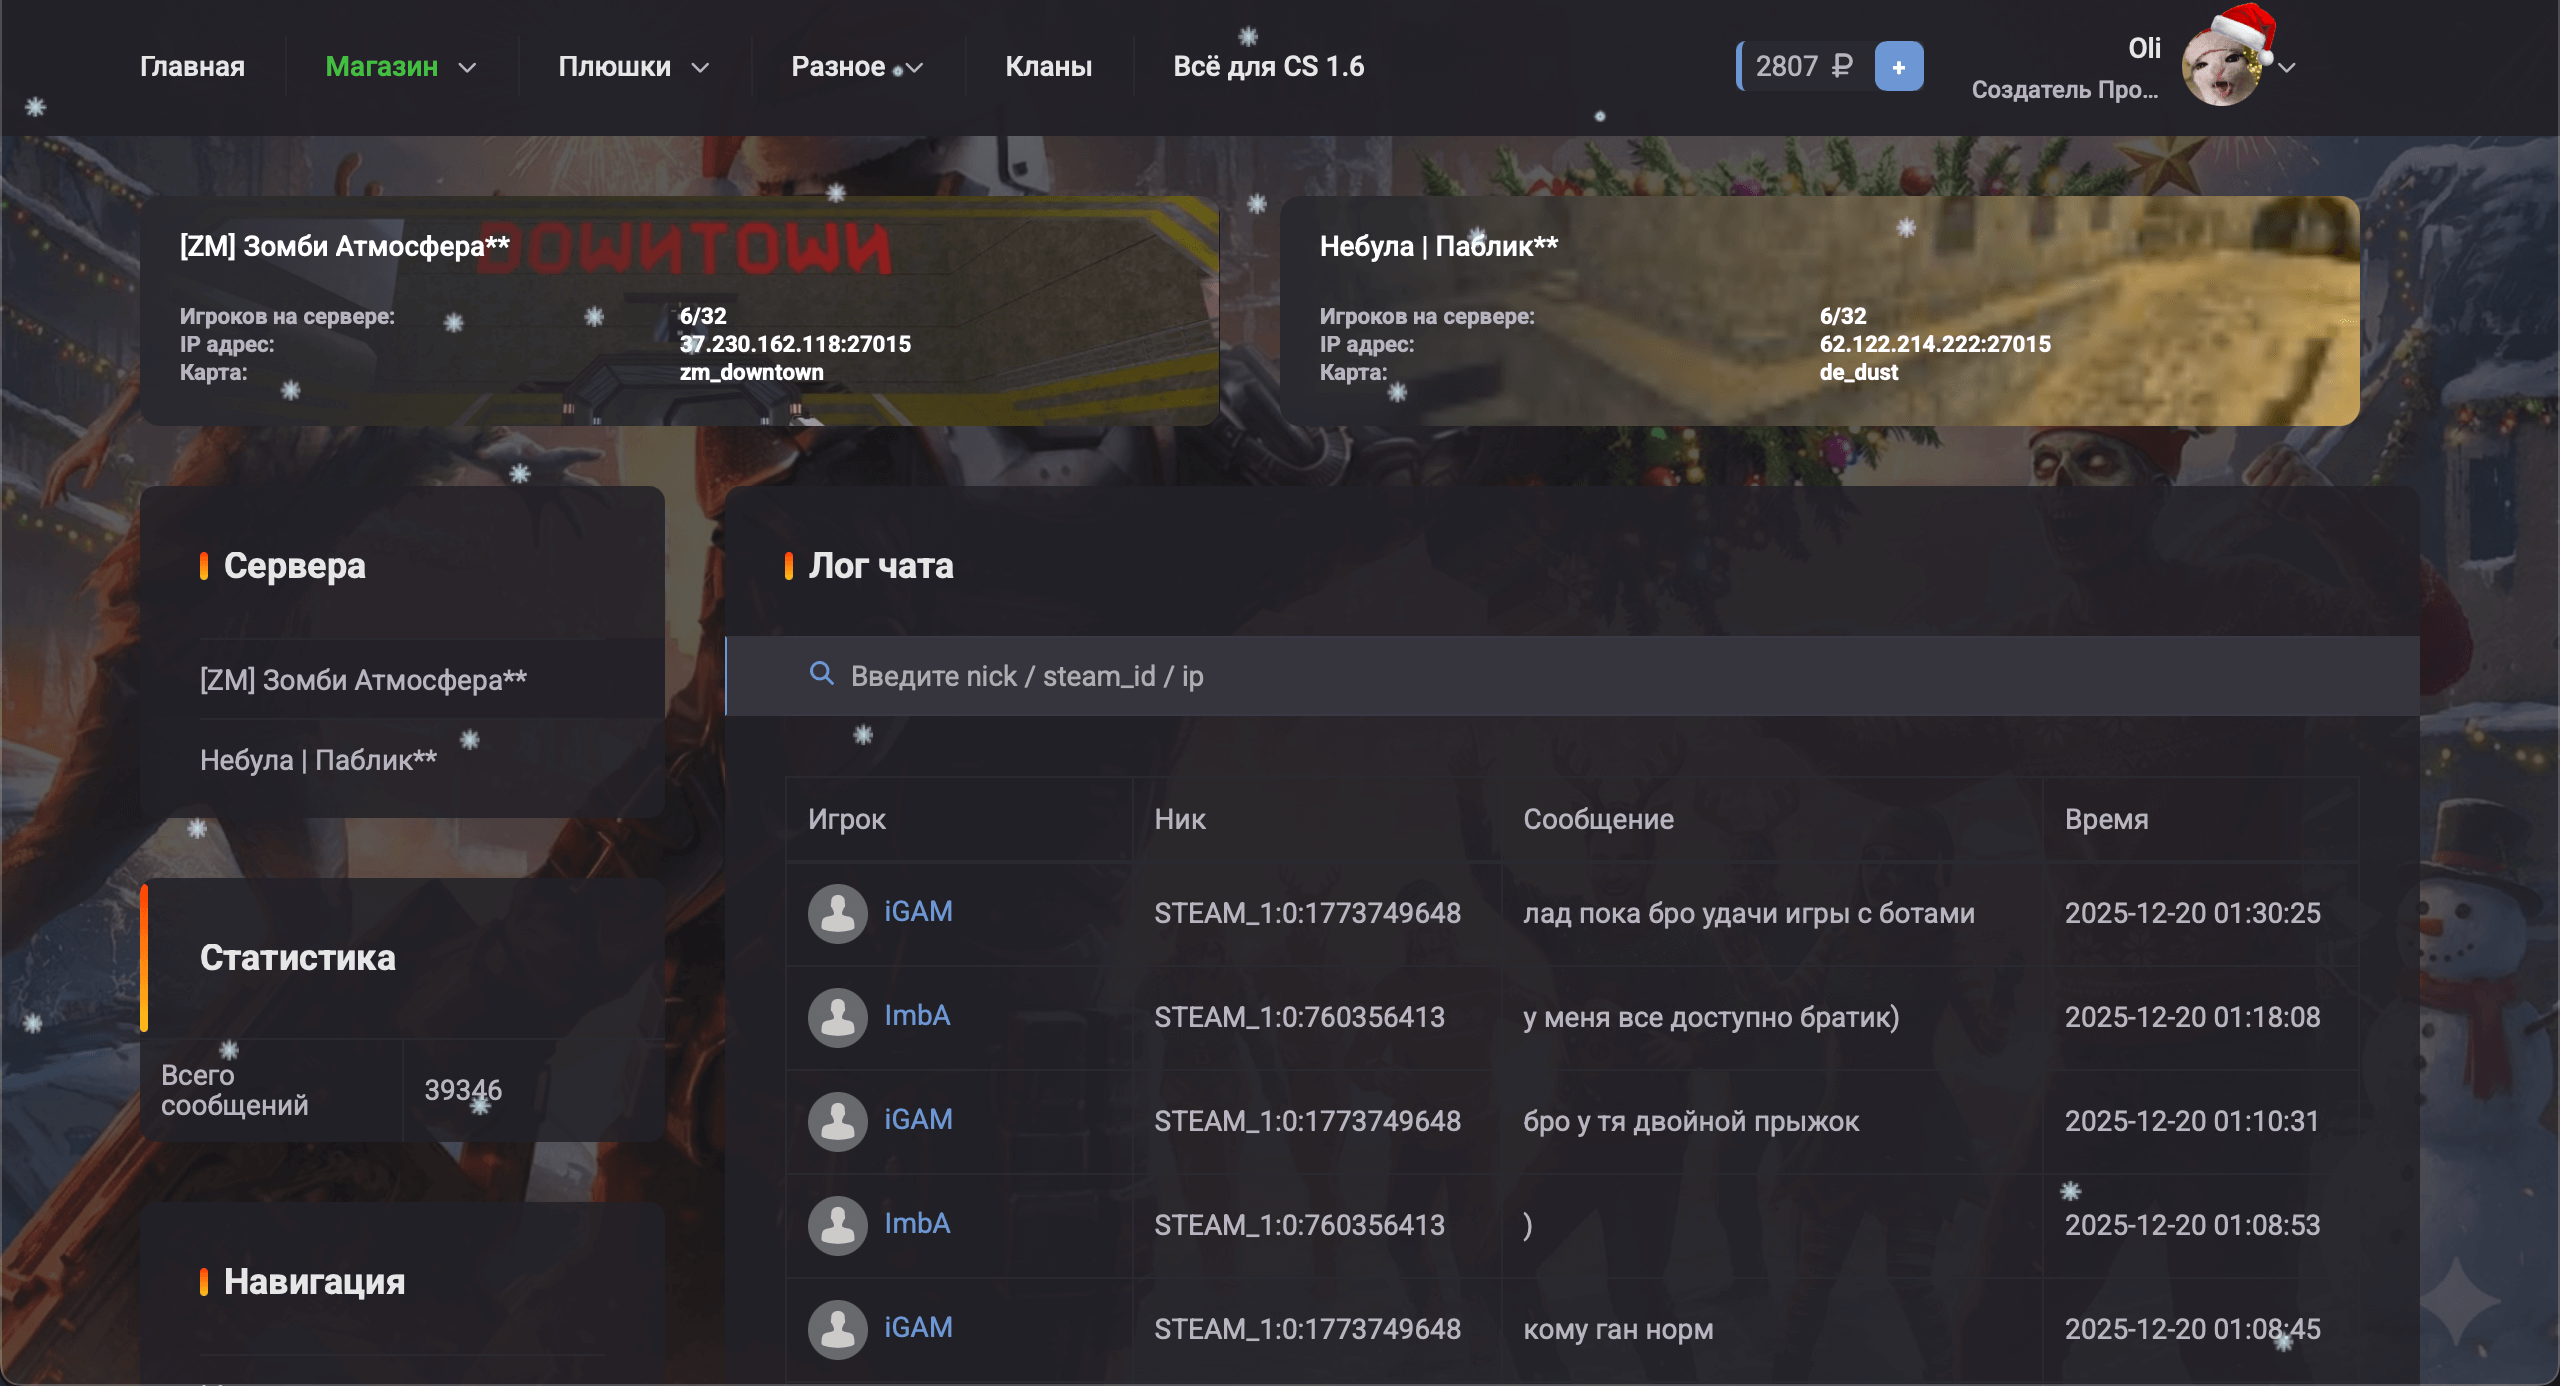Click the iGAM player name link in first row

point(918,911)
